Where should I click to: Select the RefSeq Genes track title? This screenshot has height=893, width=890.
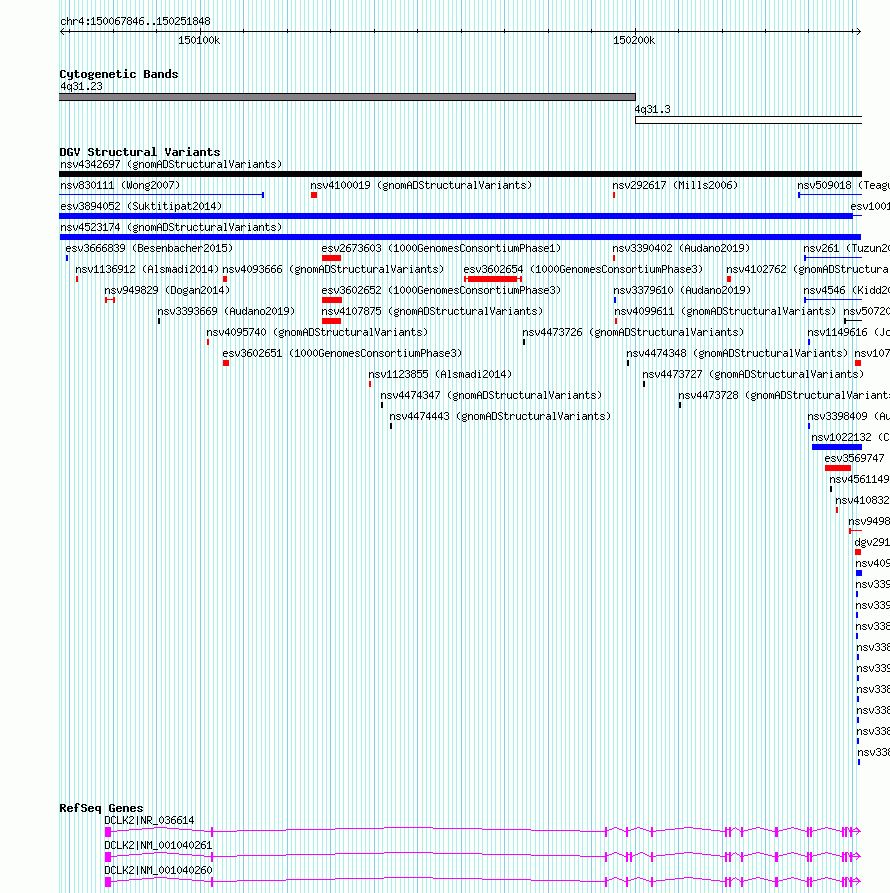(x=101, y=808)
